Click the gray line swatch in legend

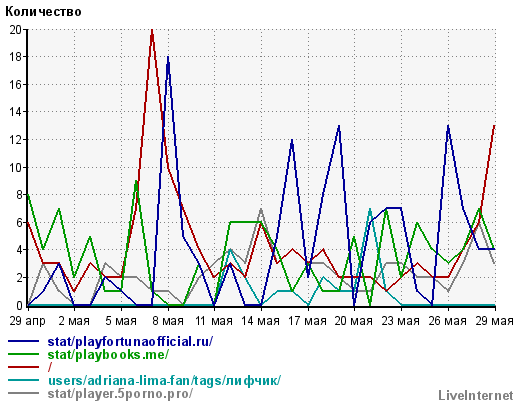(x=24, y=393)
